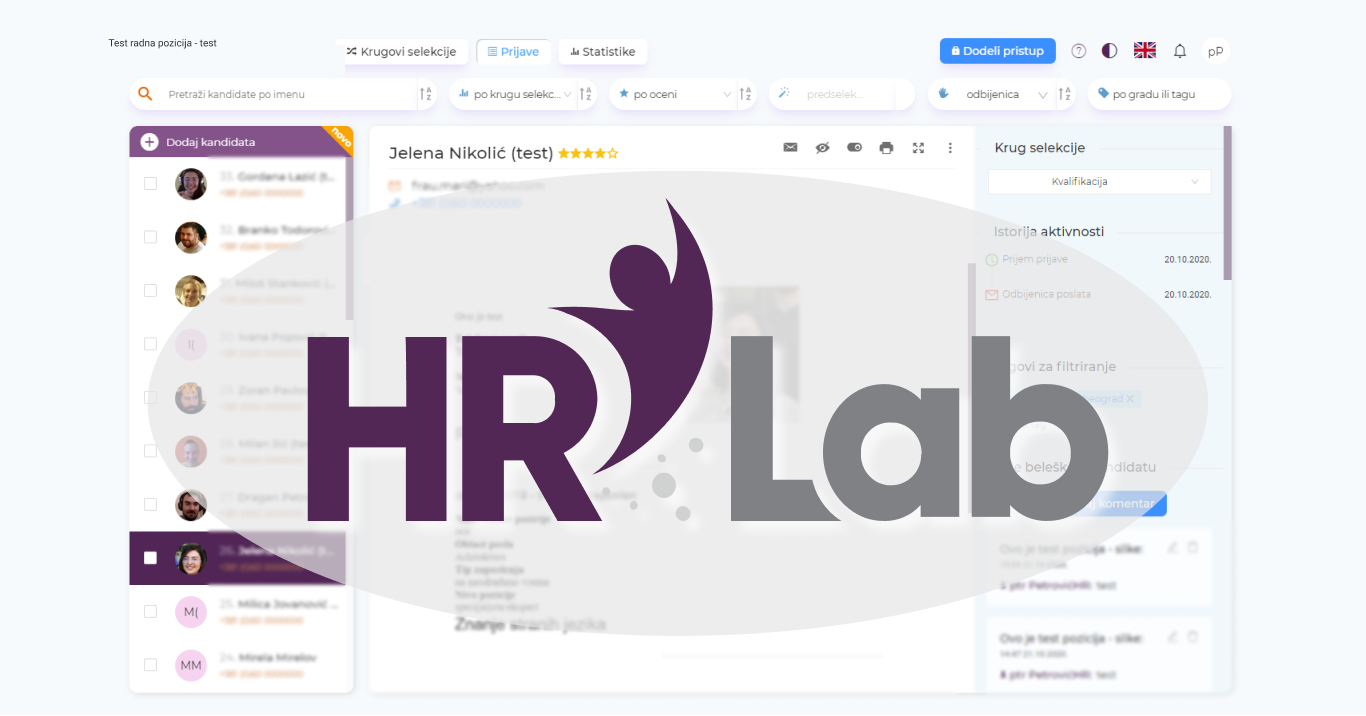1366x716 pixels.
Task: Open notifications via the bell icon
Action: 1180,50
